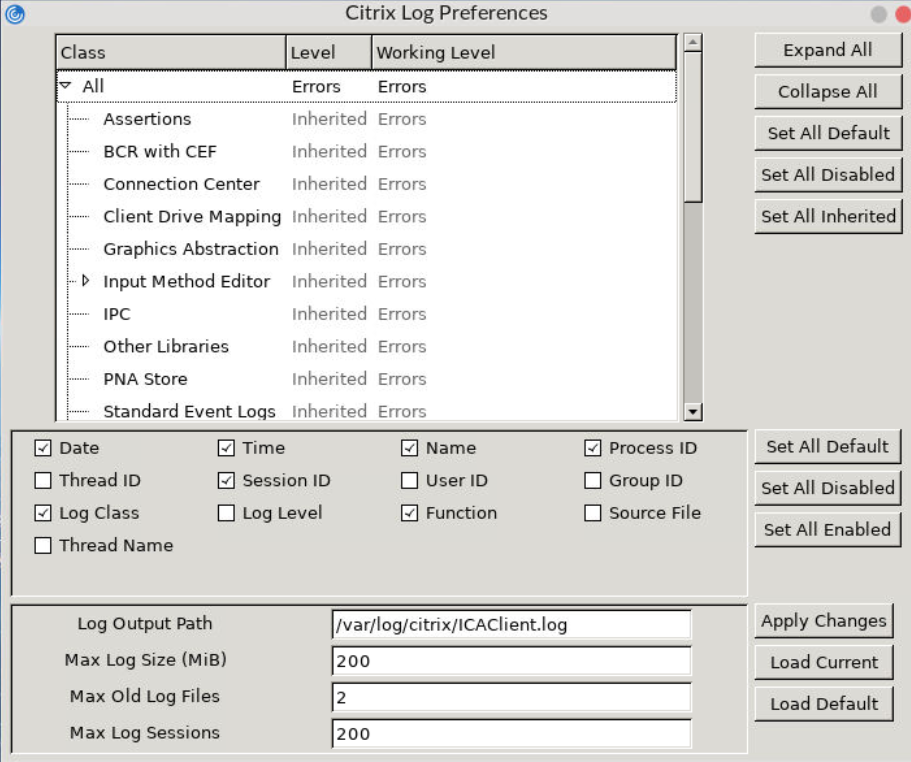Enable the Log Level checkbox
The image size is (911, 762).
tap(226, 513)
